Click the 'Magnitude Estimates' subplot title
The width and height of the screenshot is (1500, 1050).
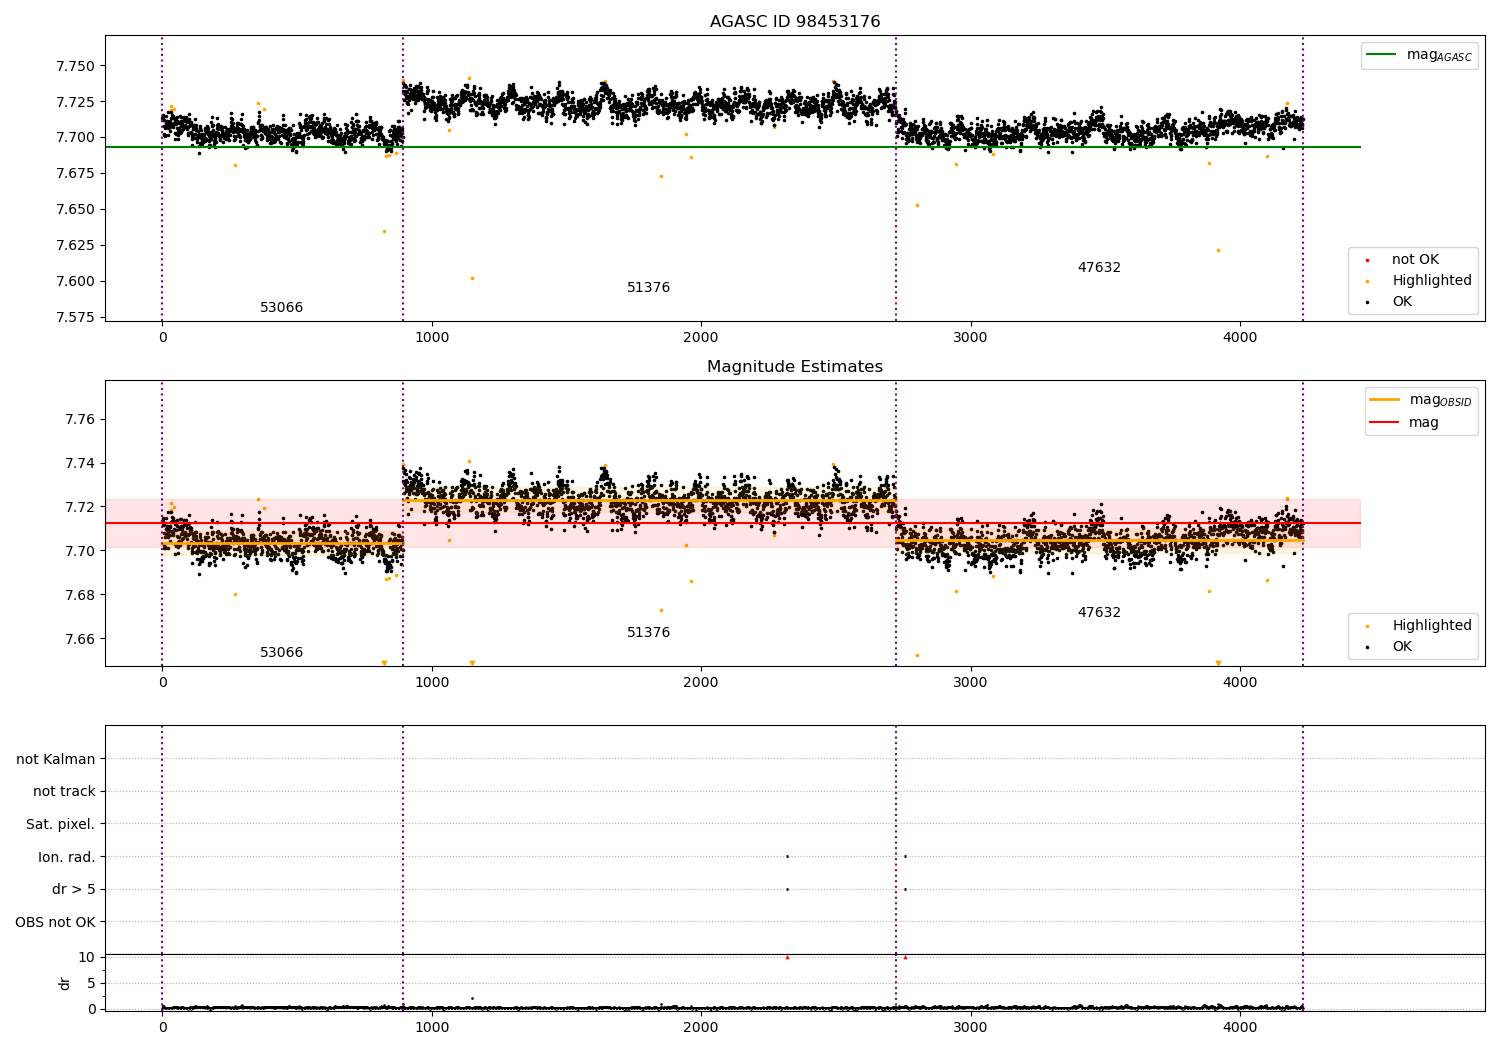click(795, 367)
